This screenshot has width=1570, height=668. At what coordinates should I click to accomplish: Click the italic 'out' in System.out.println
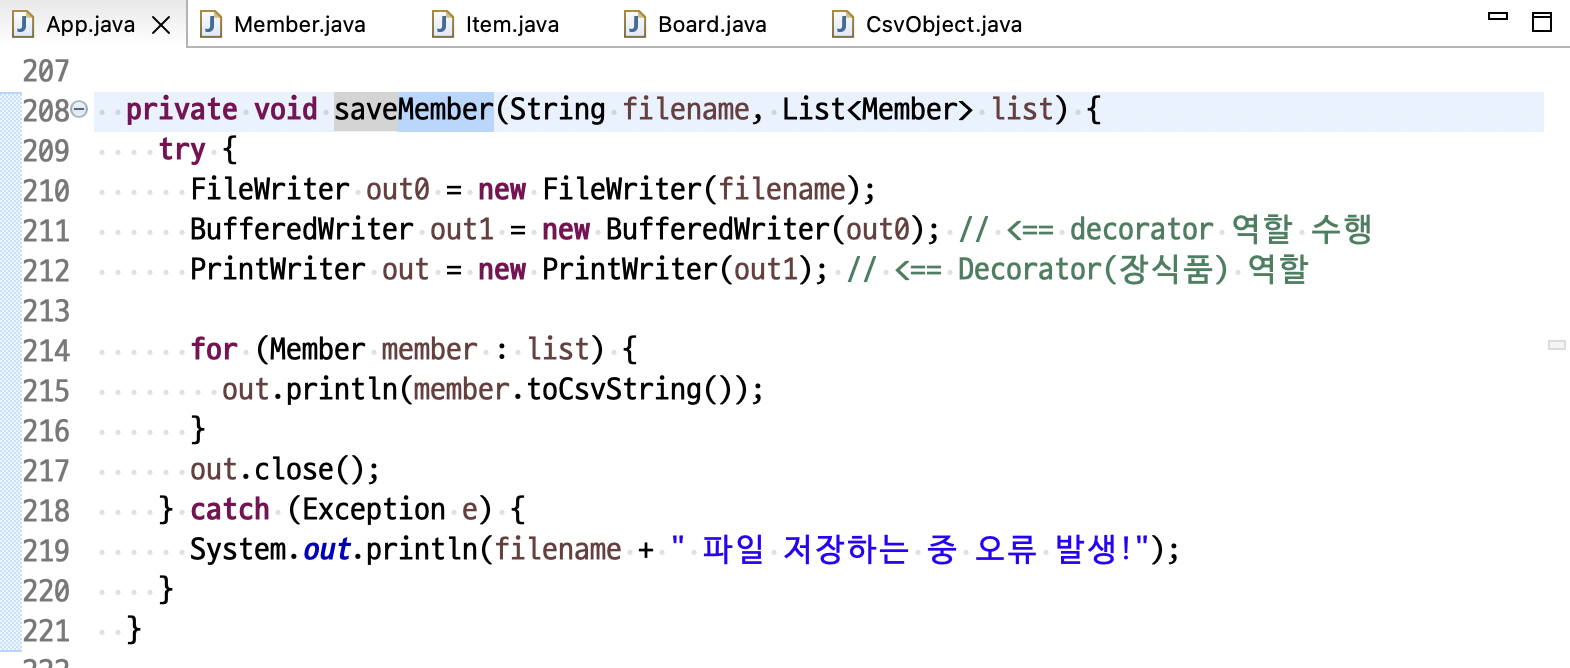[327, 549]
